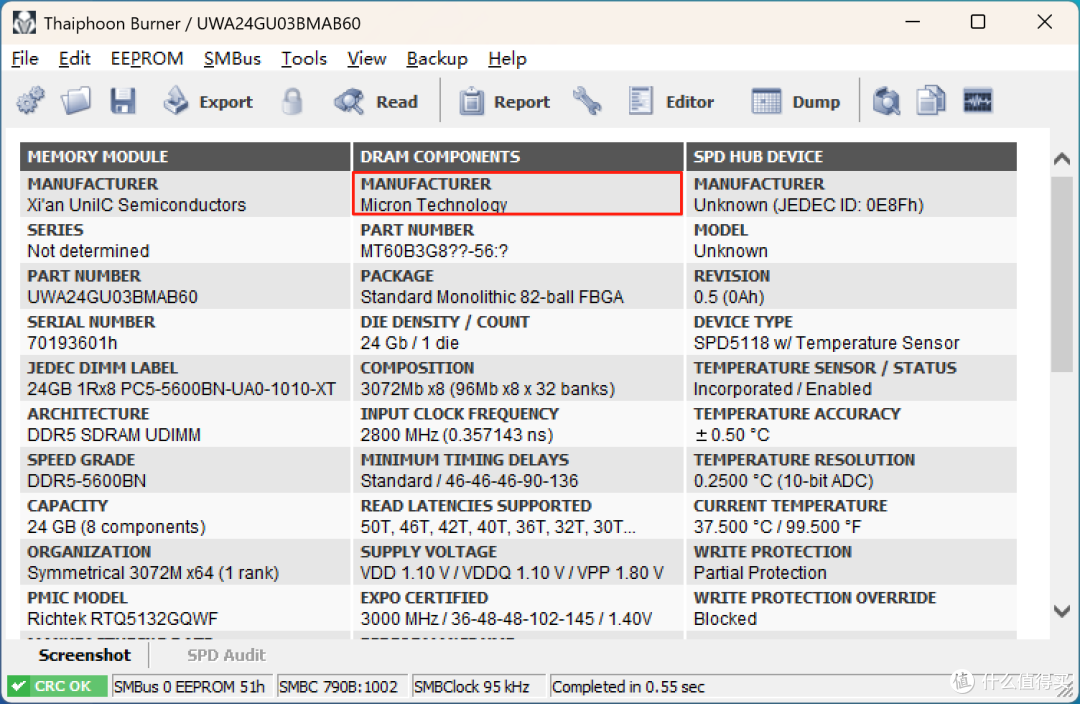Switch to the Screenshot tab
1080x704 pixels.
point(84,655)
